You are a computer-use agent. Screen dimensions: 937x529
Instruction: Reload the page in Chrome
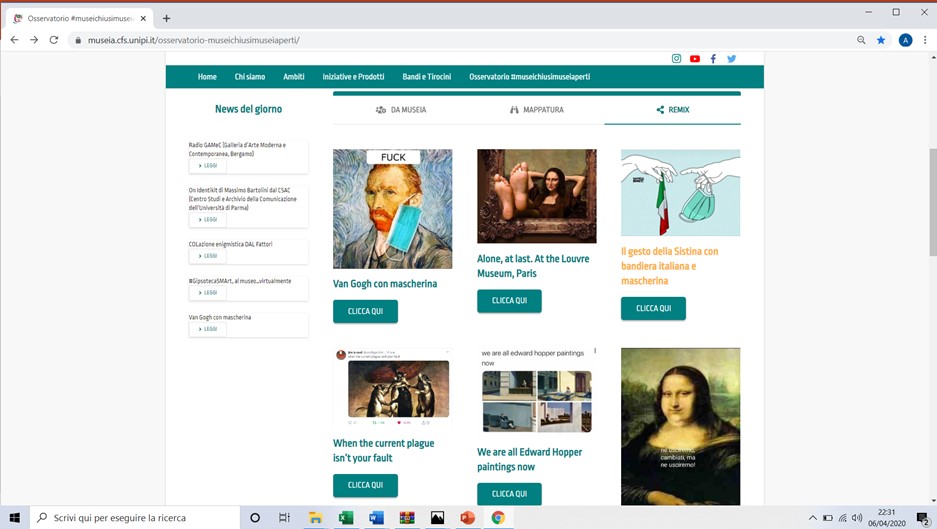tap(54, 40)
